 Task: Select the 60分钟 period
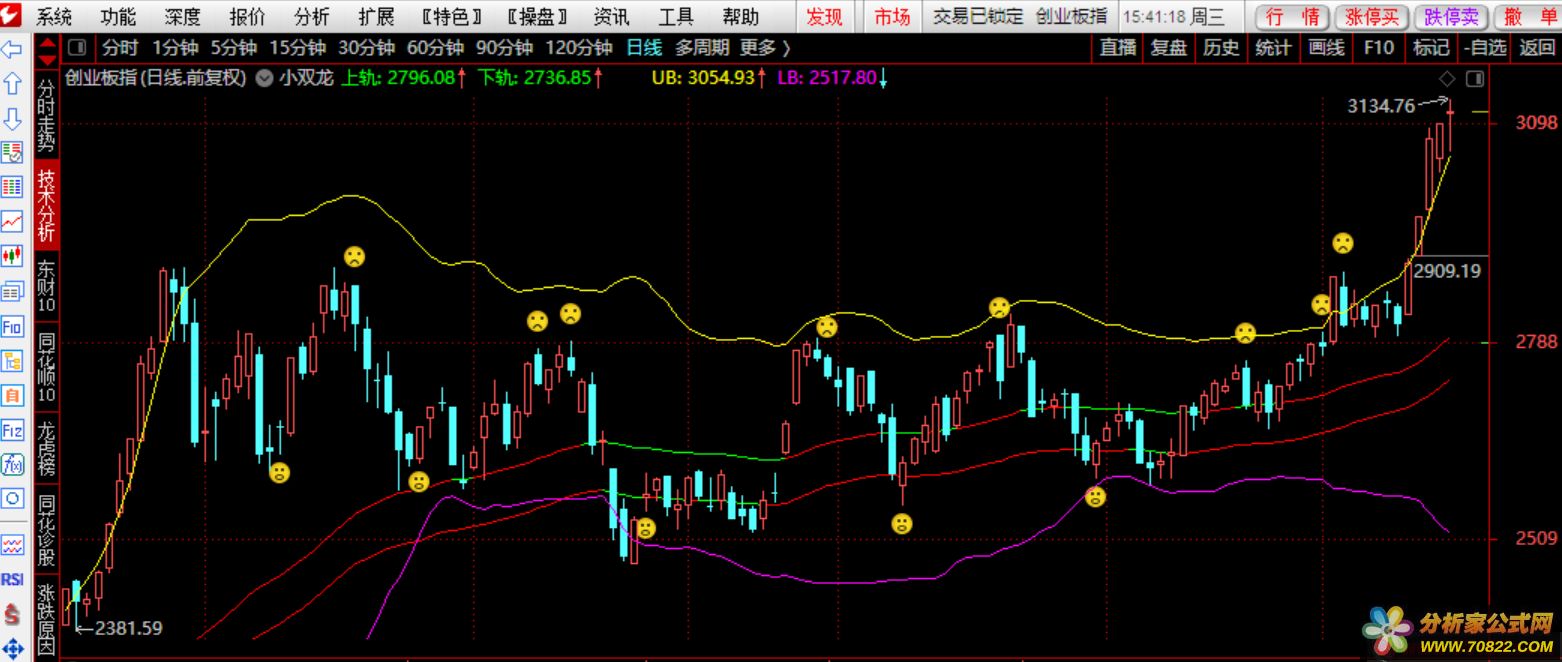point(435,48)
